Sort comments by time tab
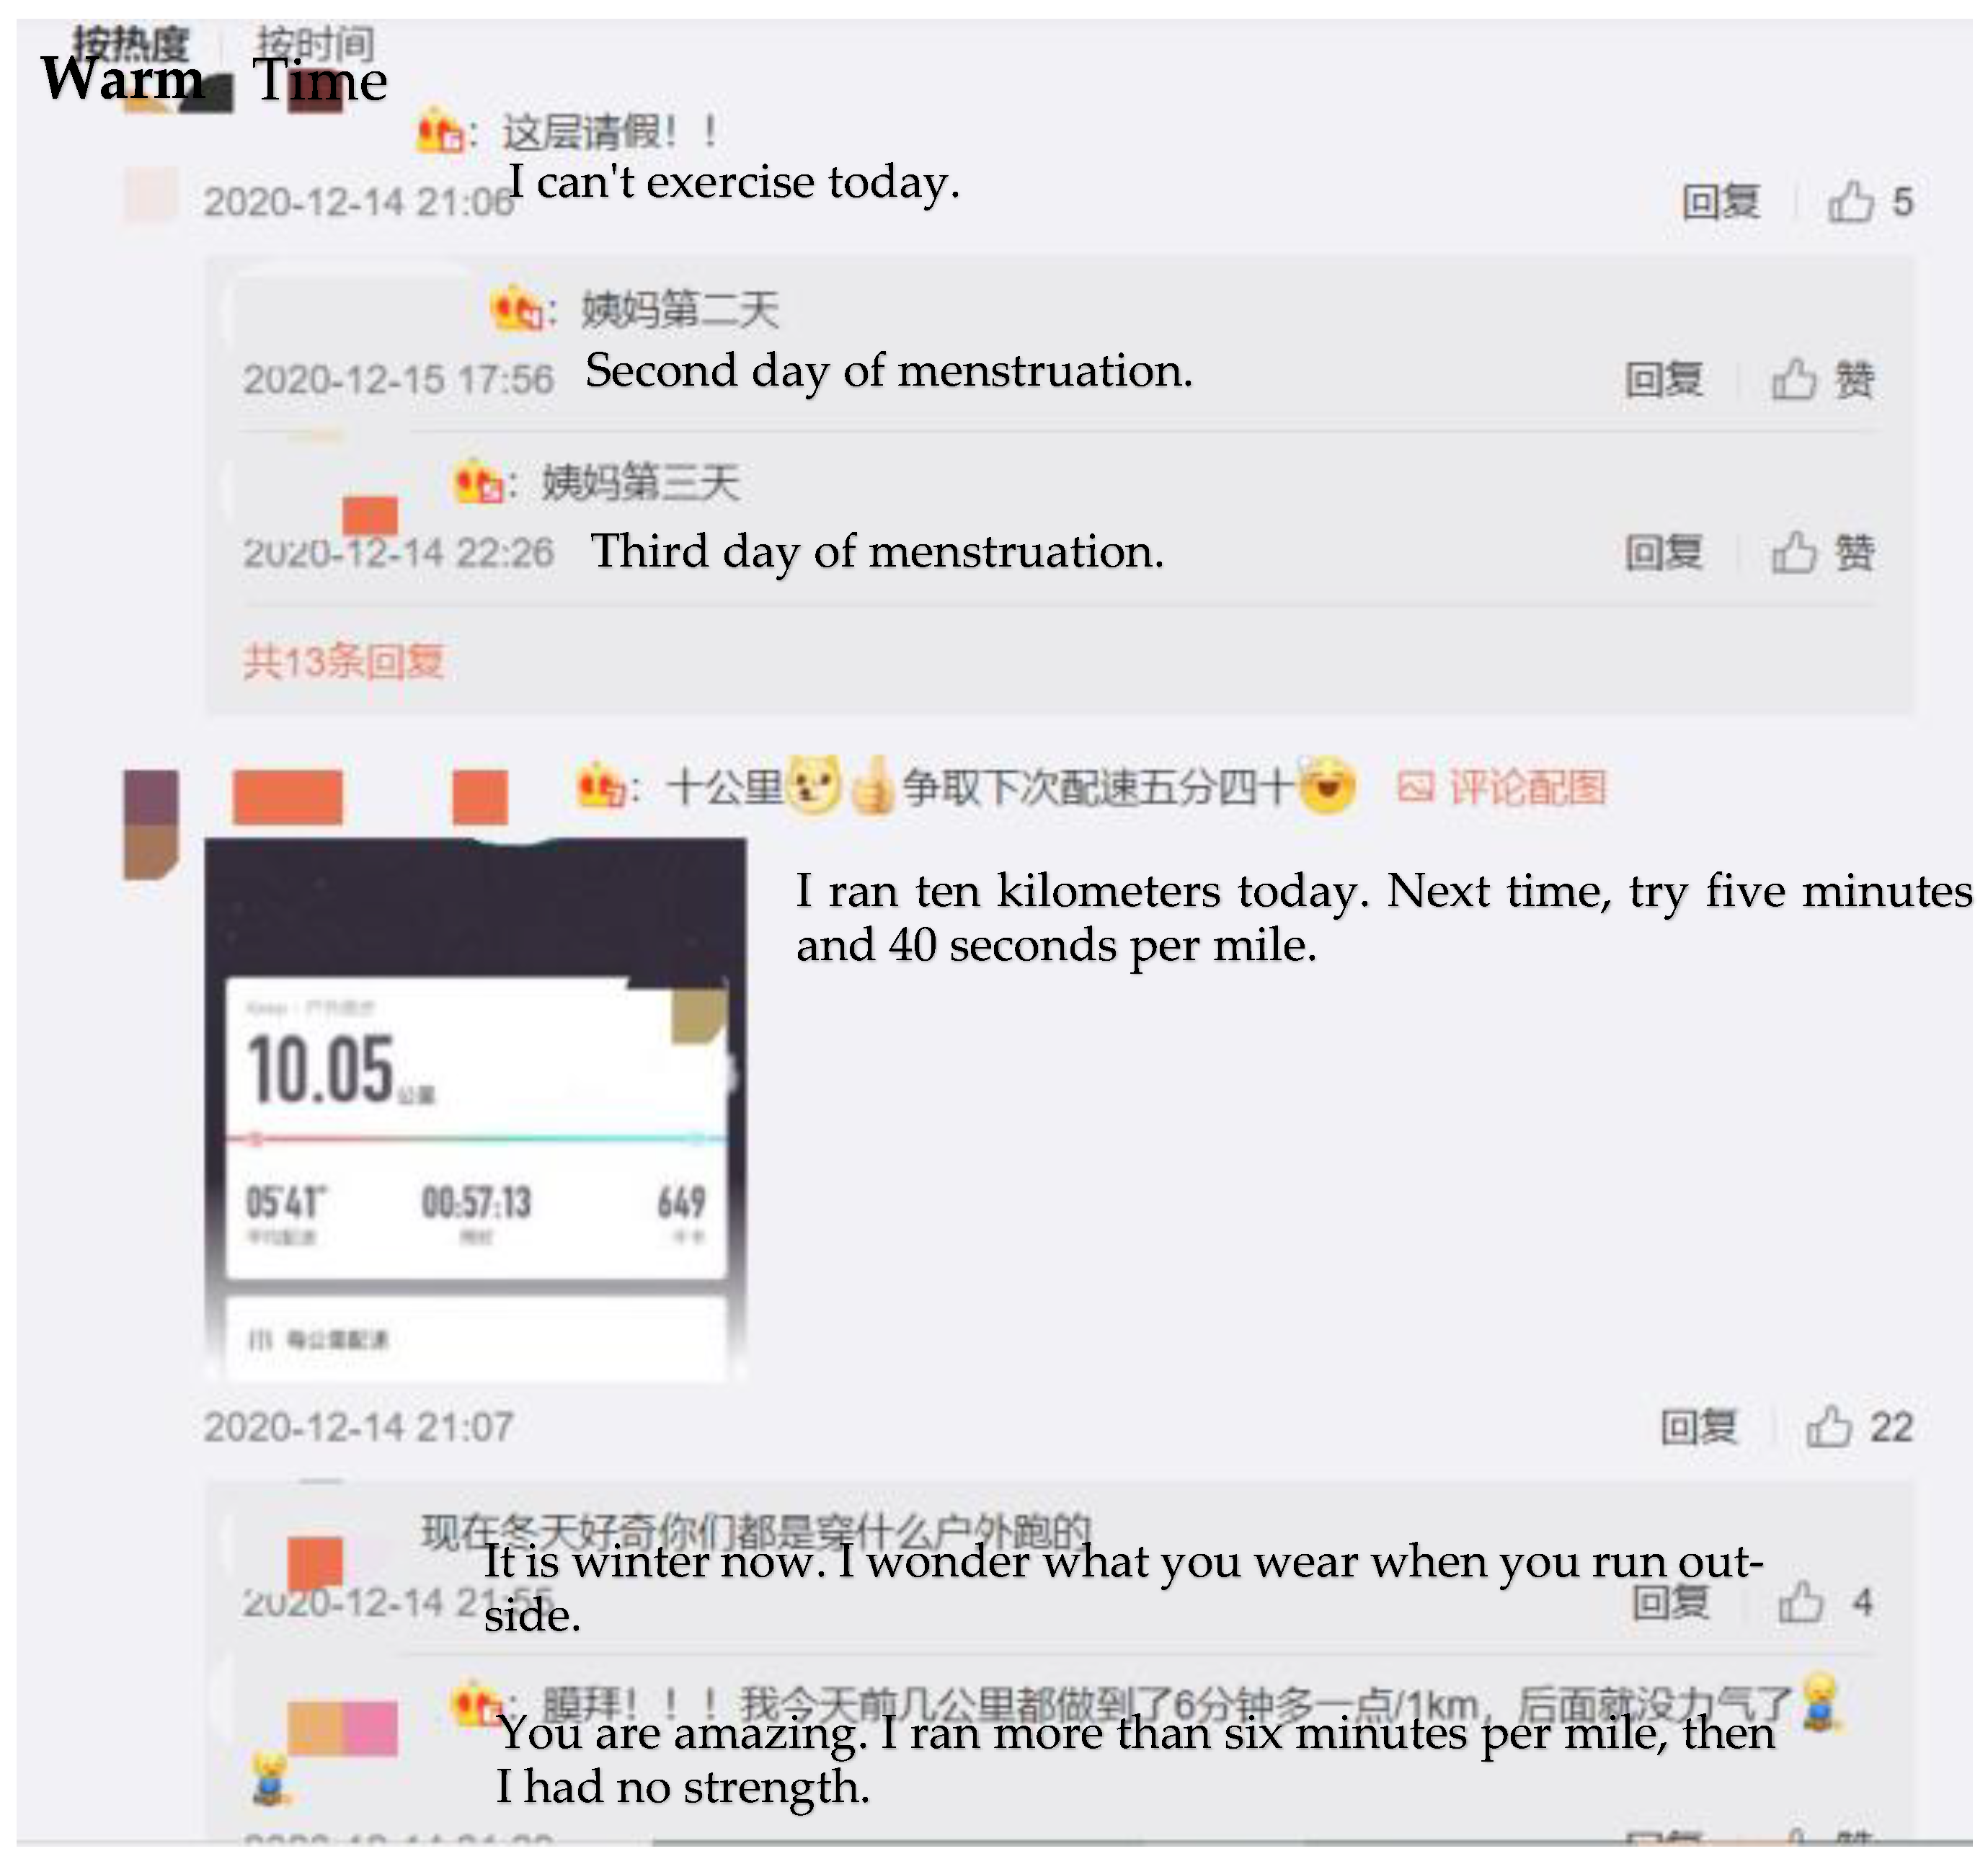This screenshot has width=1988, height=1864. pos(315,44)
